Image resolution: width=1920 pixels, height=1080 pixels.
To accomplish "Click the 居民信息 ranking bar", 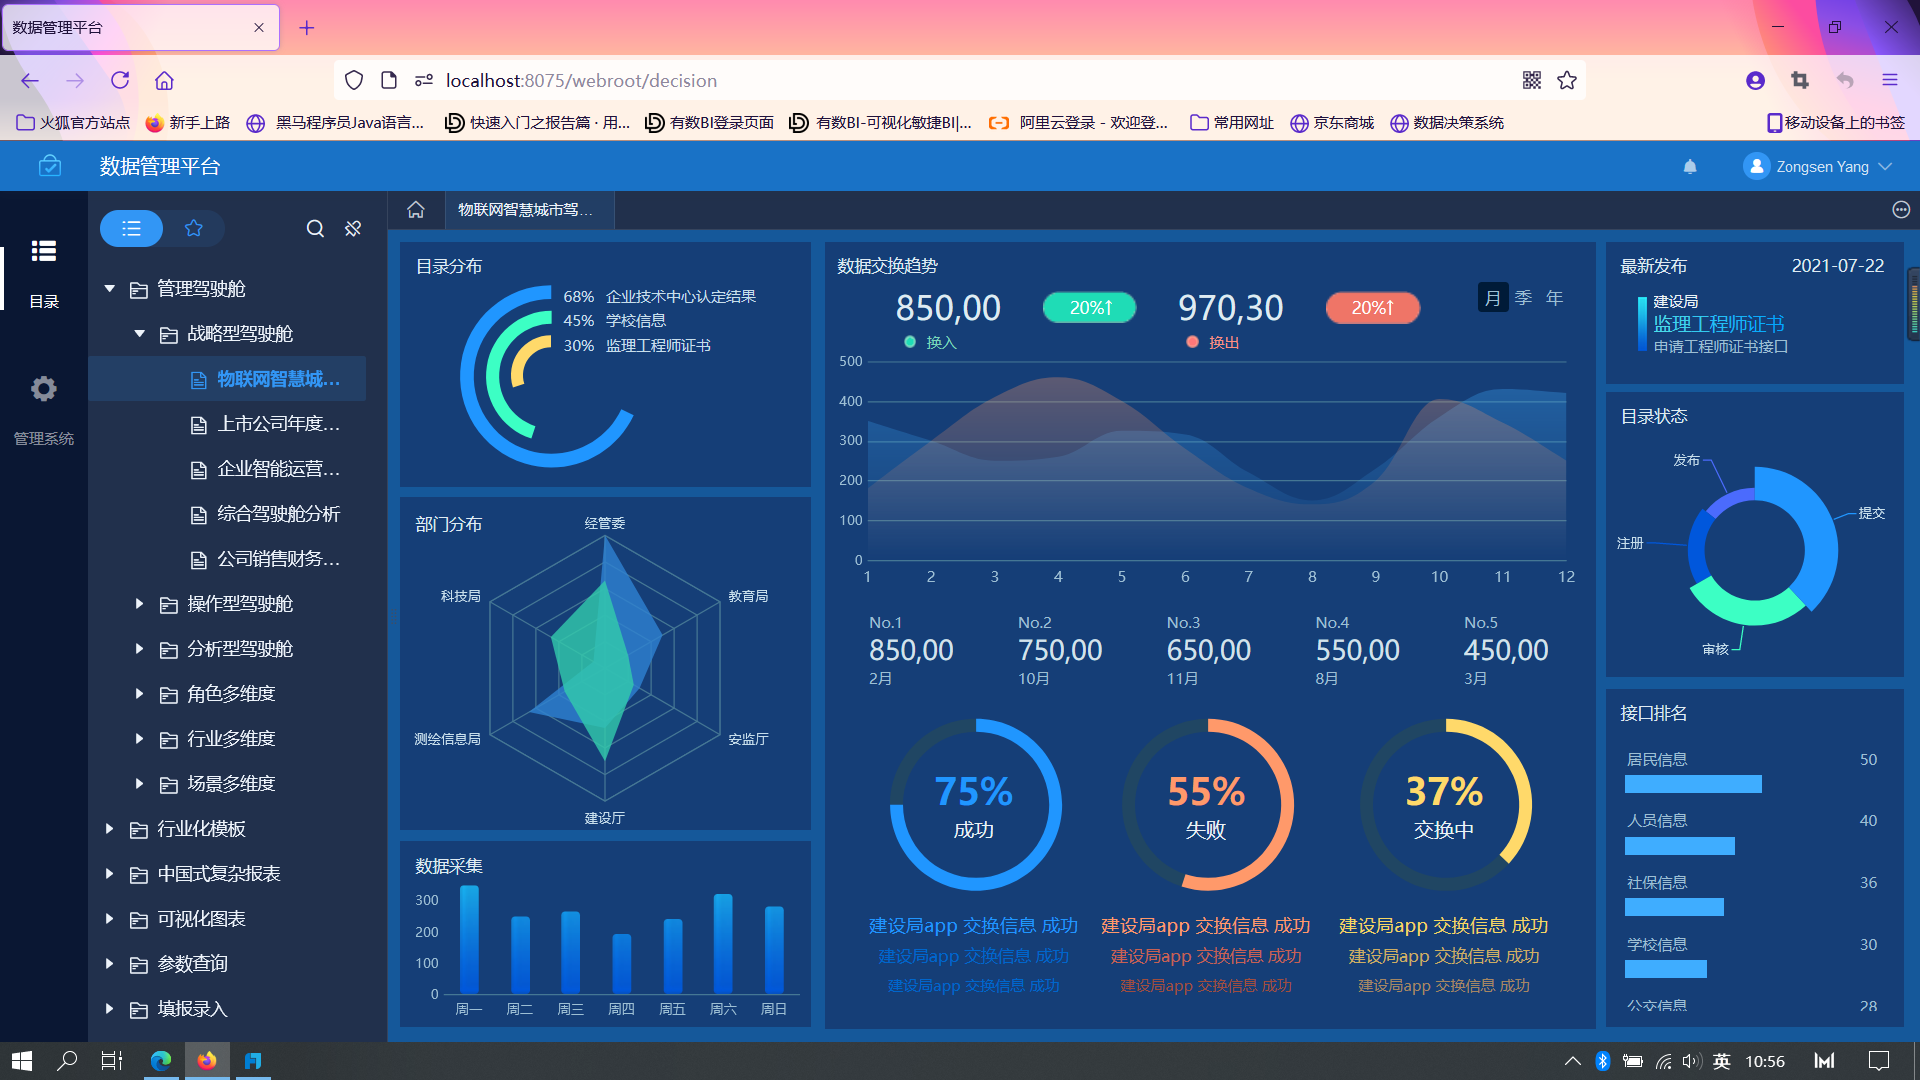I will point(1693,784).
